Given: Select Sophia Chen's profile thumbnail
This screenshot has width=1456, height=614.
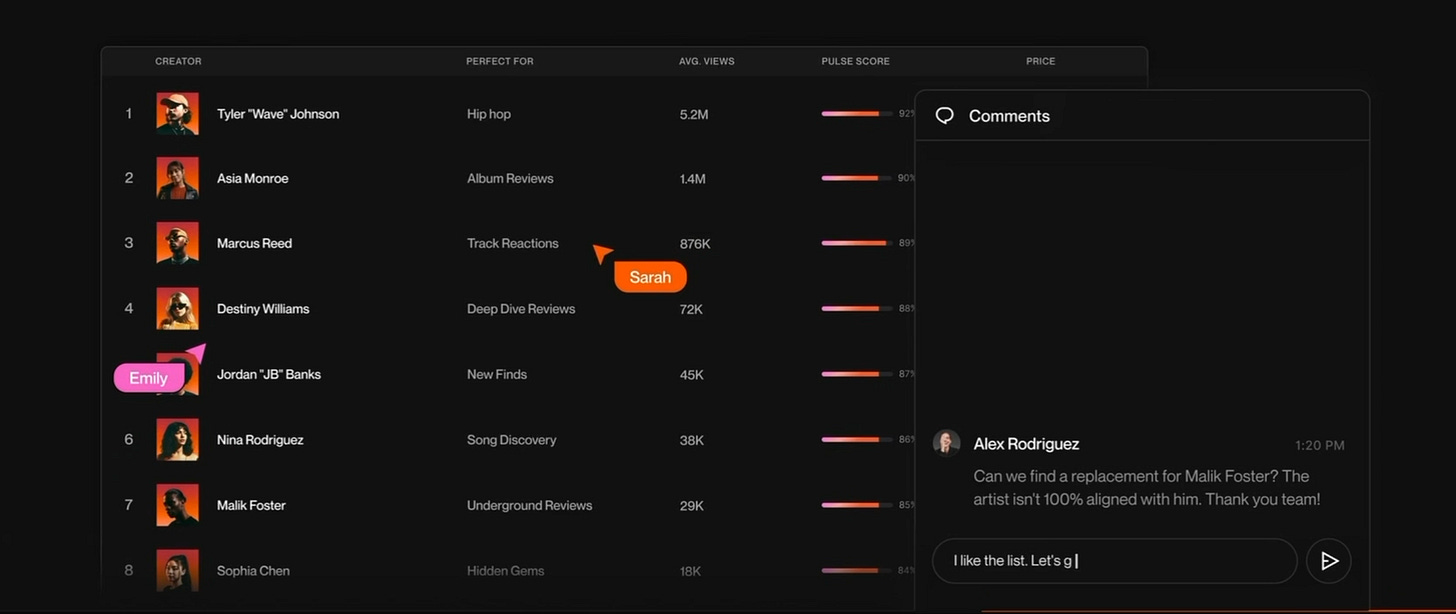Looking at the screenshot, I should coord(177,571).
